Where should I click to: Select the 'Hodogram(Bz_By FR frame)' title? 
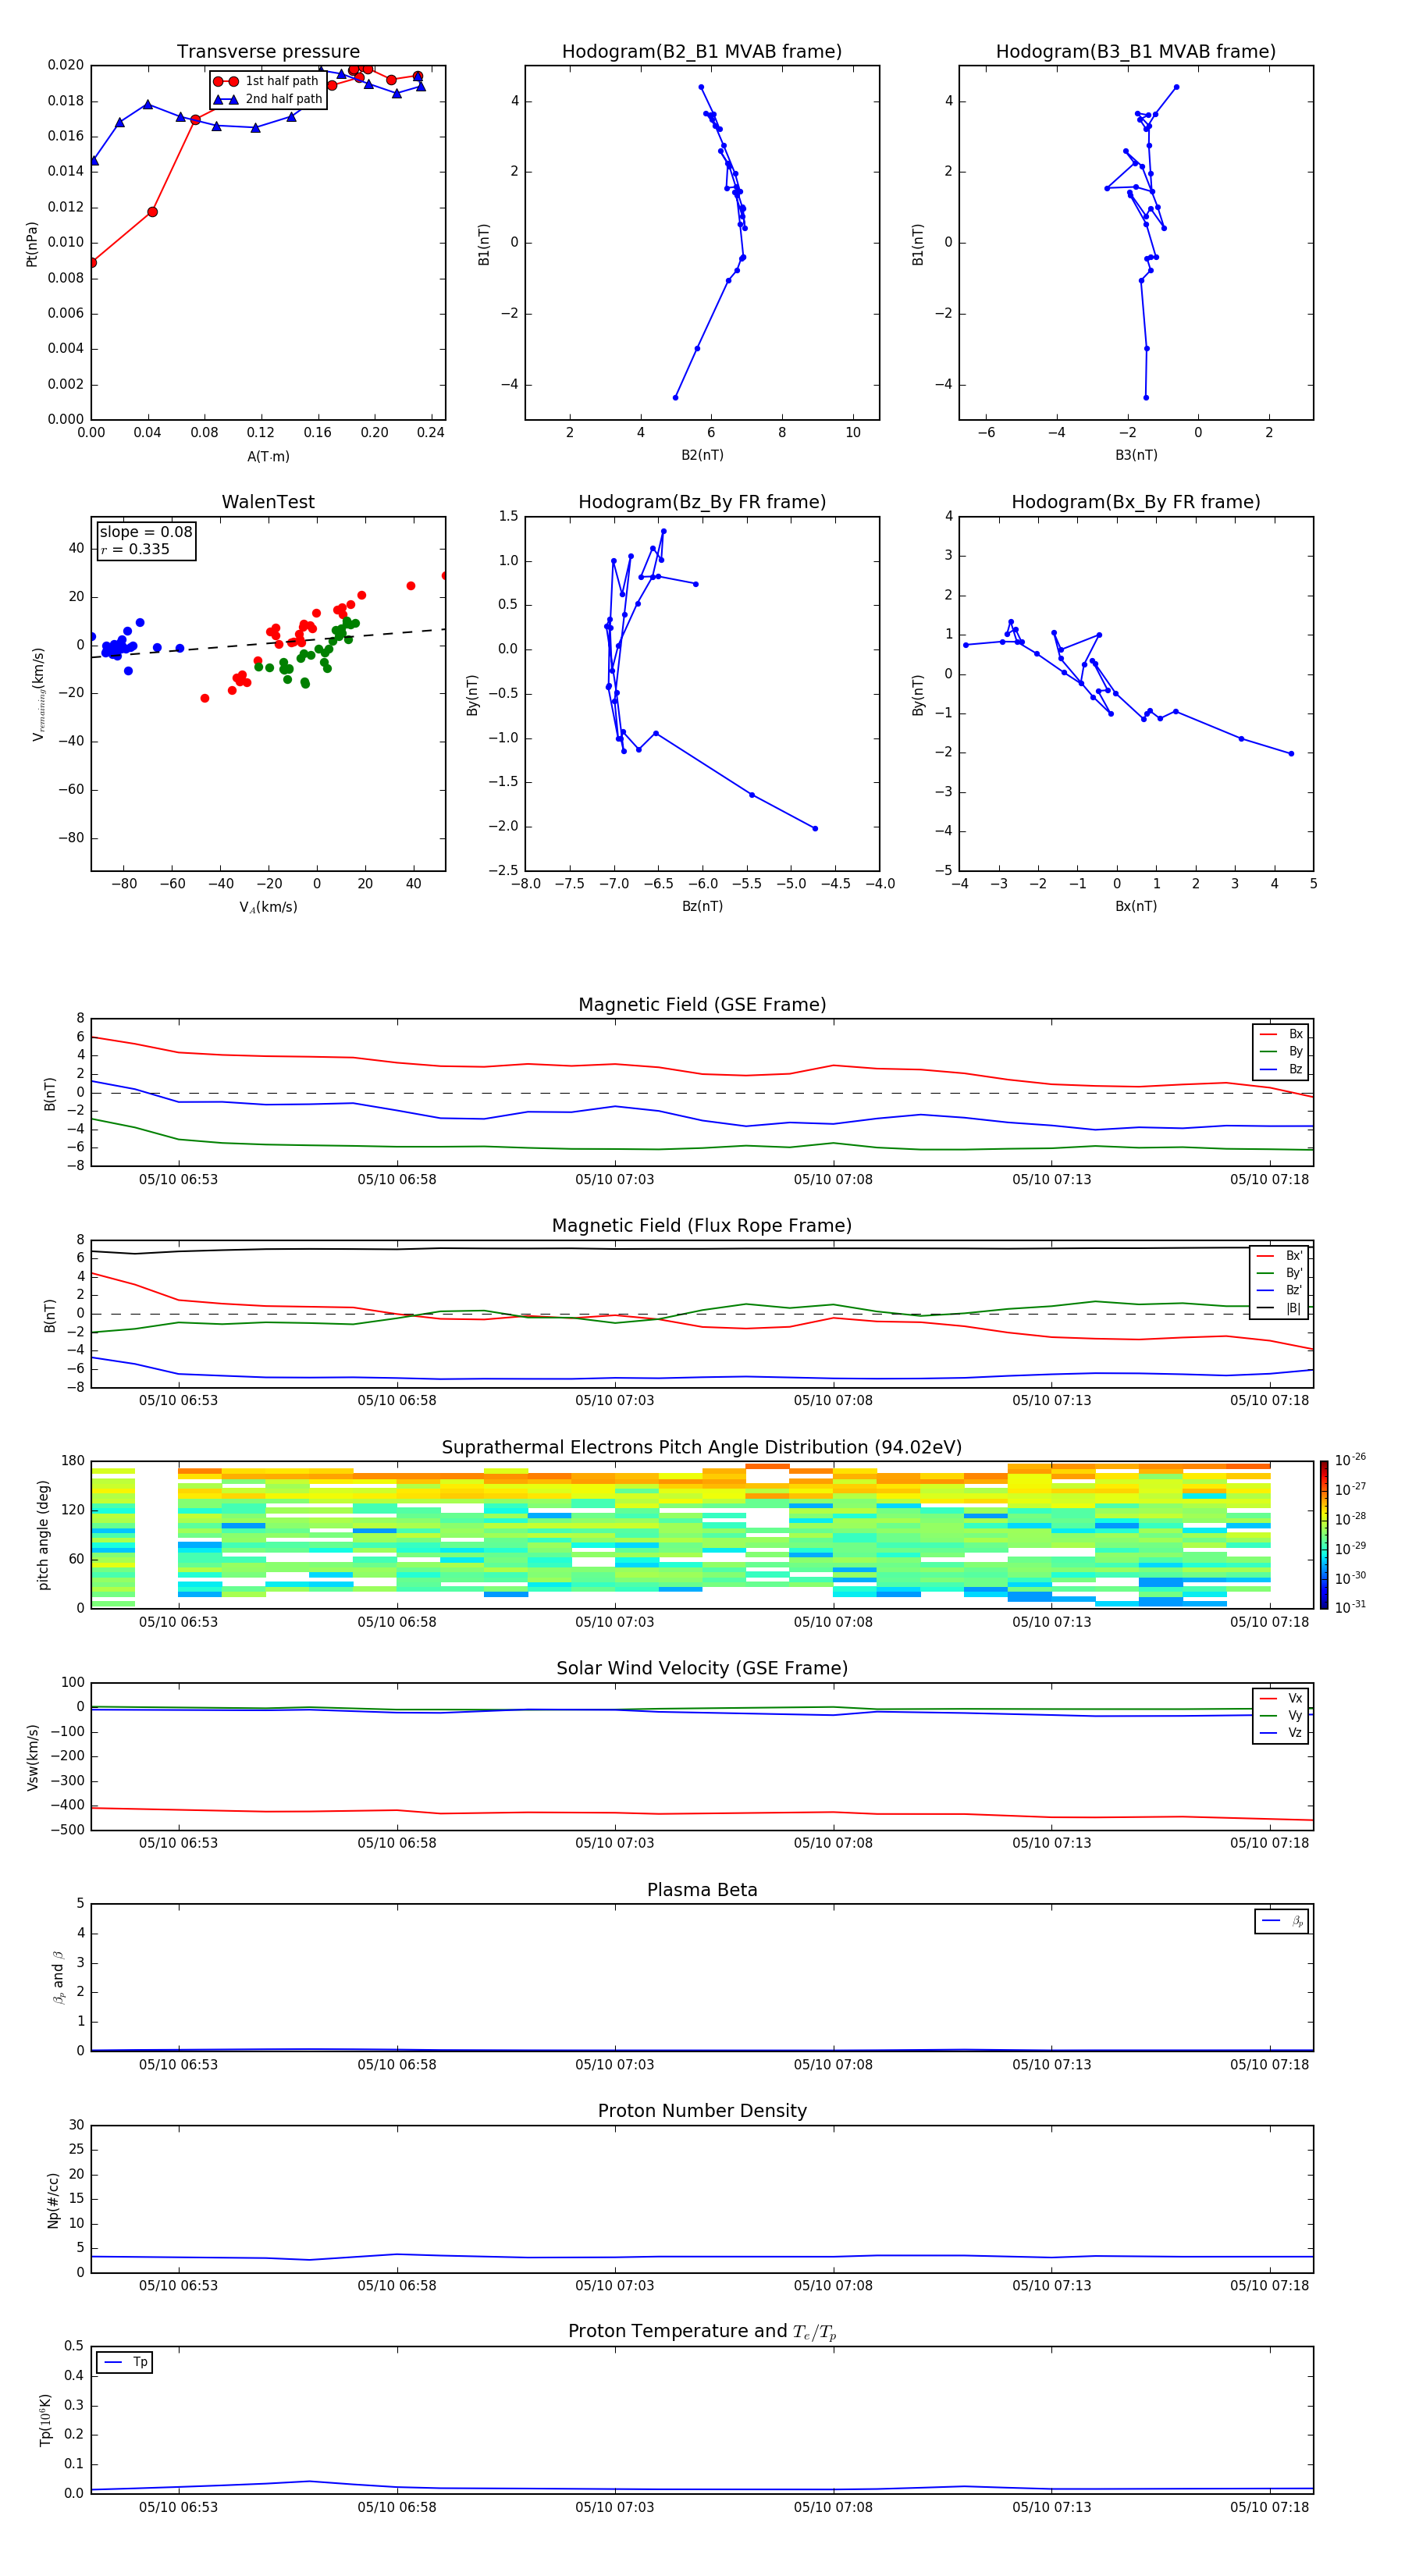click(702, 502)
